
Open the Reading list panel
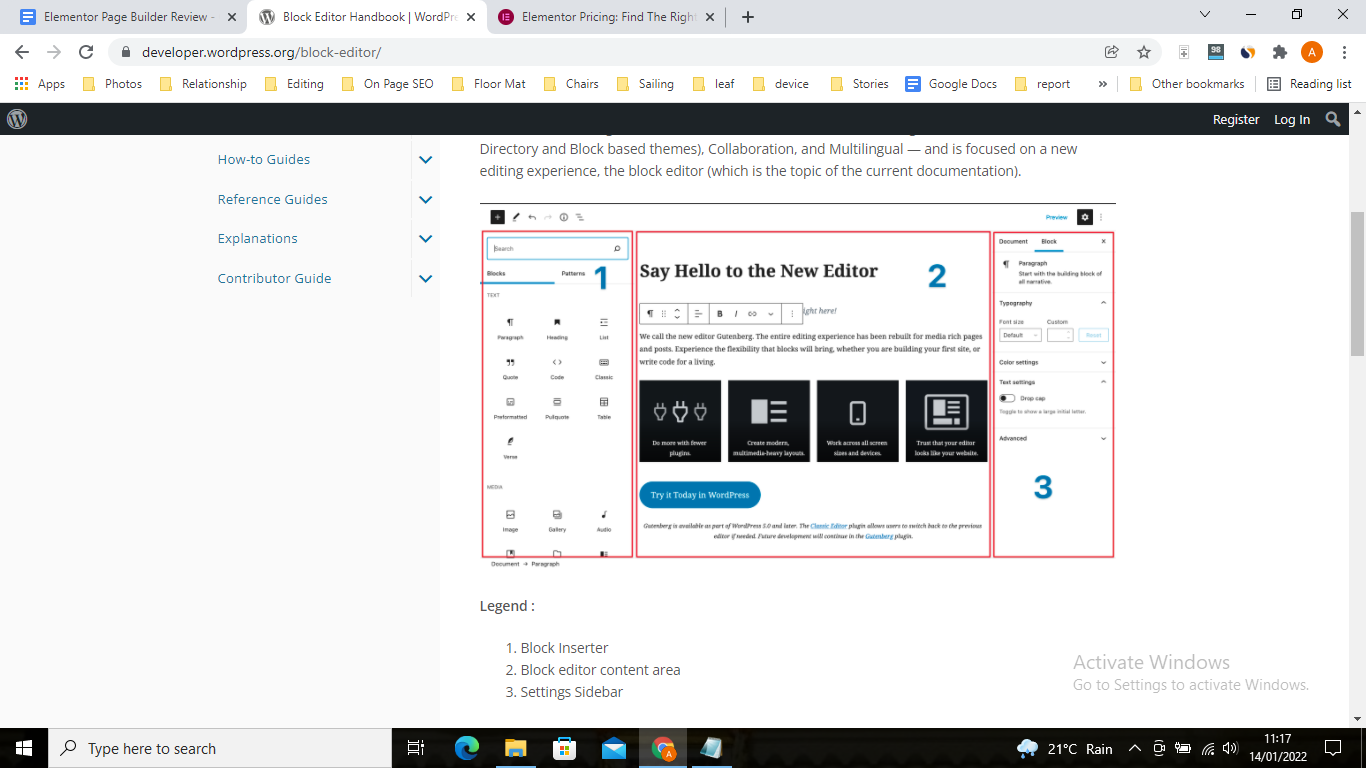tap(1309, 84)
